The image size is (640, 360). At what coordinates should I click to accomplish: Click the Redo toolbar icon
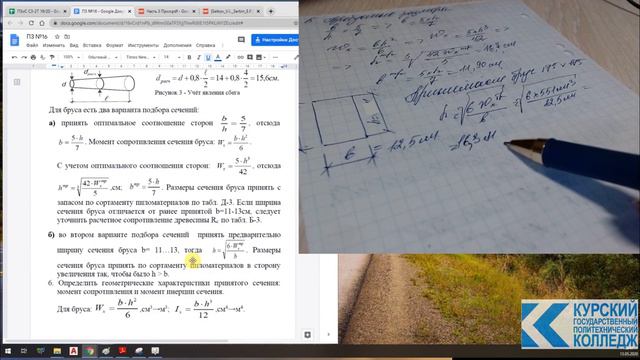click(24, 58)
